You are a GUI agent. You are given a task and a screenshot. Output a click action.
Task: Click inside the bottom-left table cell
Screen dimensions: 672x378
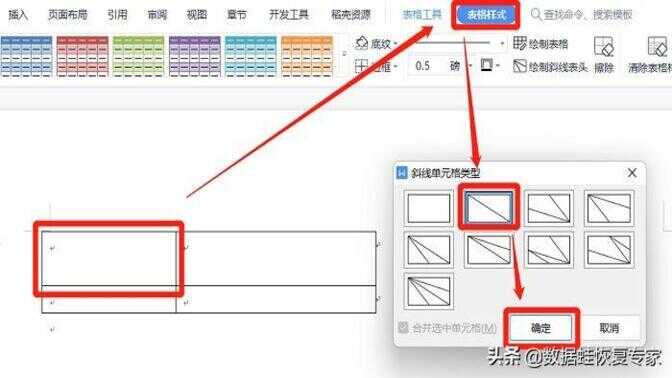[x=109, y=299]
